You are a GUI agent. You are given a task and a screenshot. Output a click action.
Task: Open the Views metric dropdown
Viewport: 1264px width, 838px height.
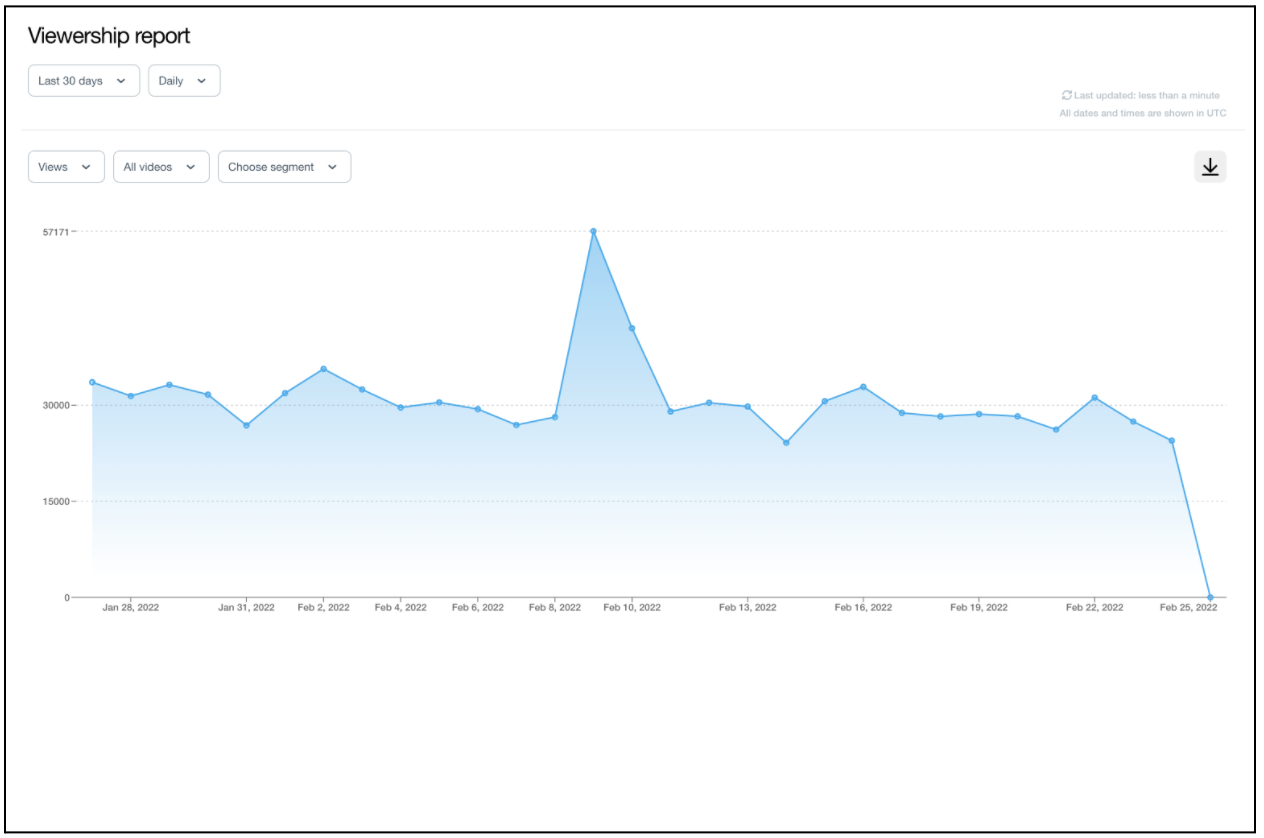point(66,167)
